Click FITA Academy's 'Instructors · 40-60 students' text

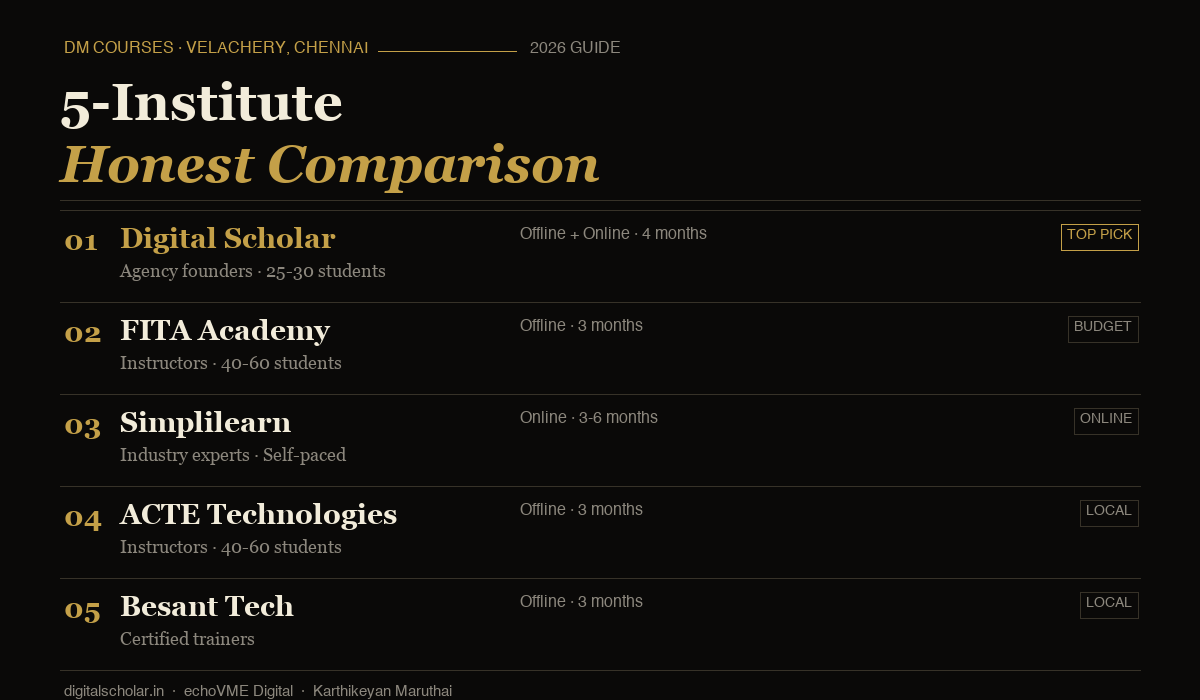click(231, 363)
